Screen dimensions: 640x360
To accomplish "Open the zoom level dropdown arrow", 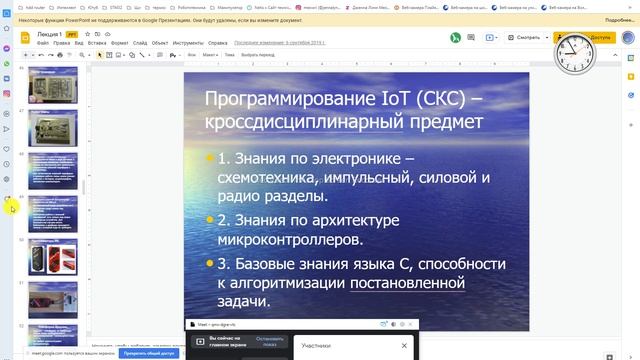I will (89, 55).
